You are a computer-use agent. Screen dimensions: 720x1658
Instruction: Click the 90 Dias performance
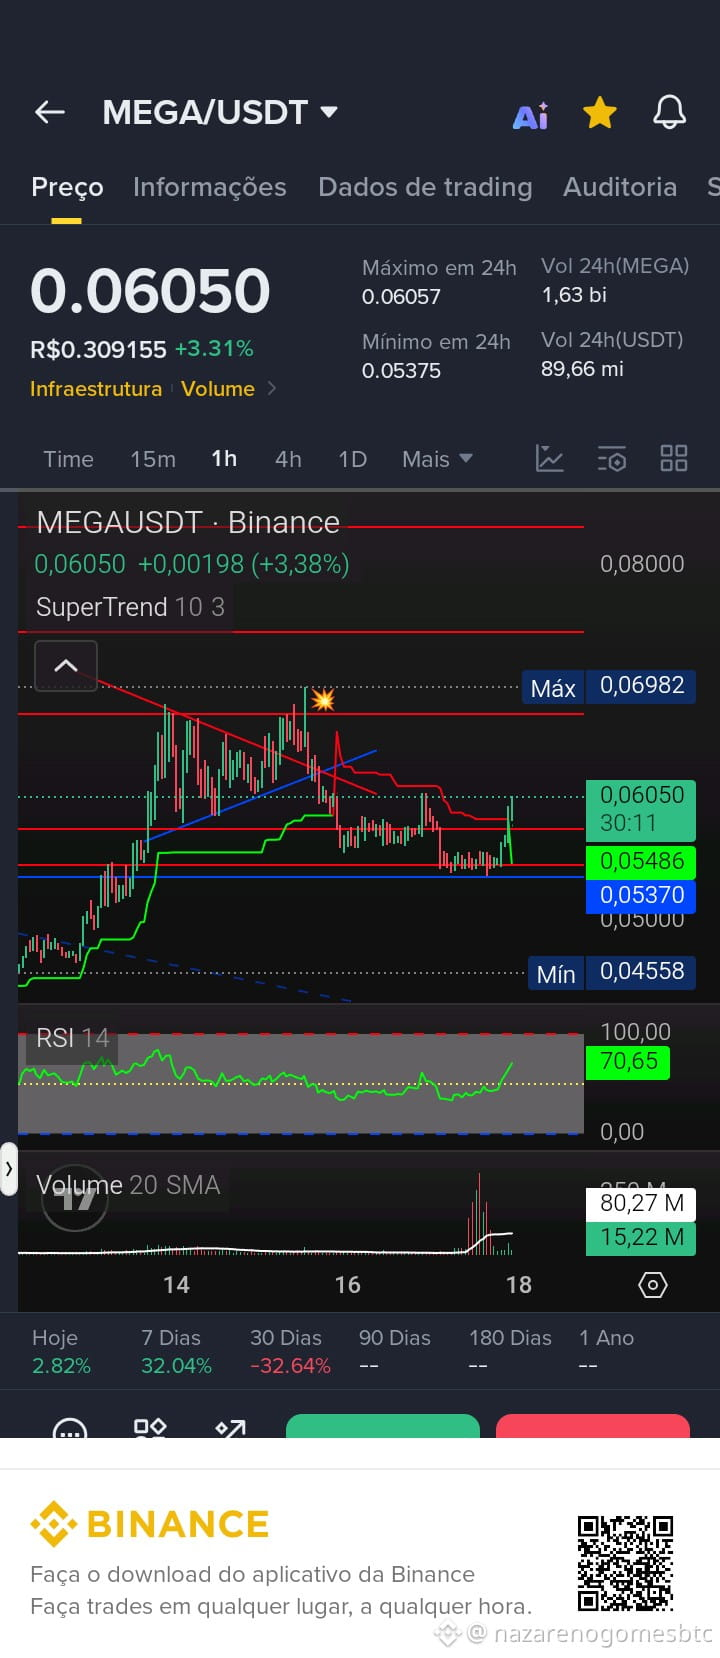pyautogui.click(x=395, y=1351)
